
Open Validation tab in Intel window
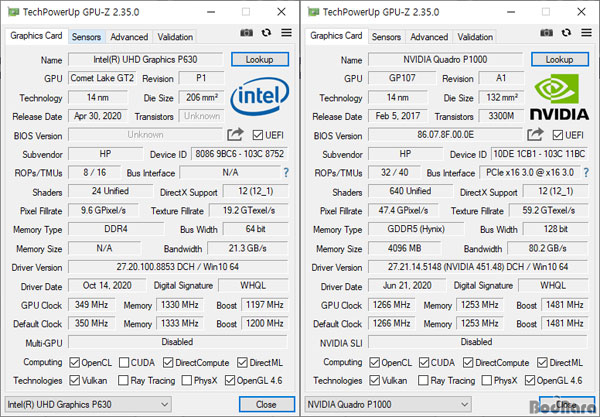coord(175,37)
